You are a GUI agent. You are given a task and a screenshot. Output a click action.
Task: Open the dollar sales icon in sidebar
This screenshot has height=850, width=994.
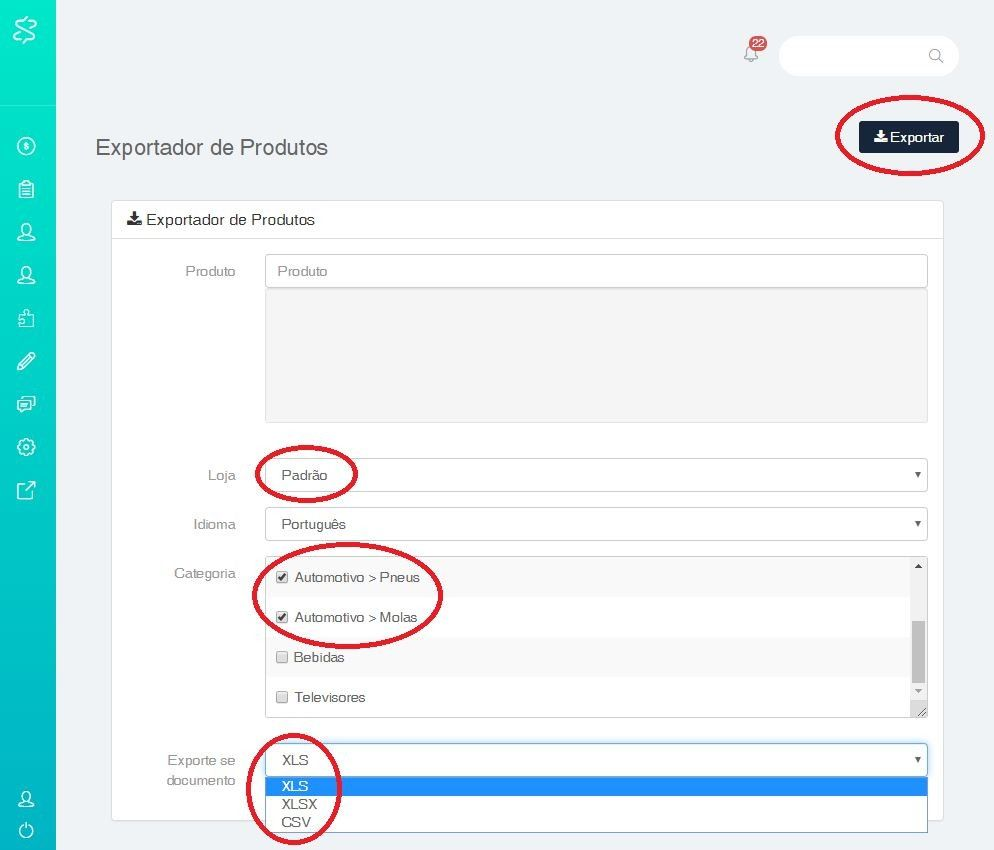pos(26,146)
